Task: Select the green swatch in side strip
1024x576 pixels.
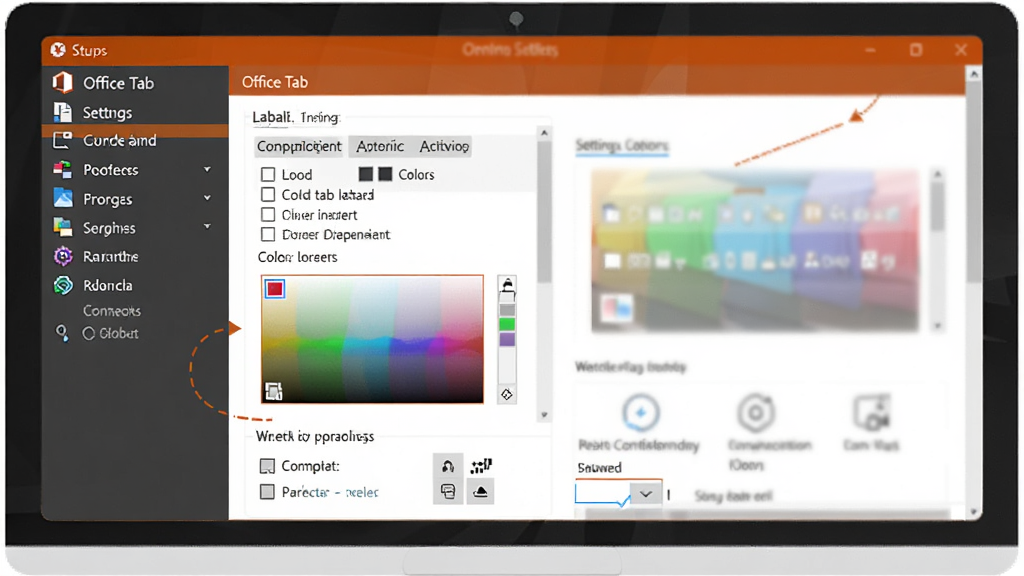Action: (507, 325)
